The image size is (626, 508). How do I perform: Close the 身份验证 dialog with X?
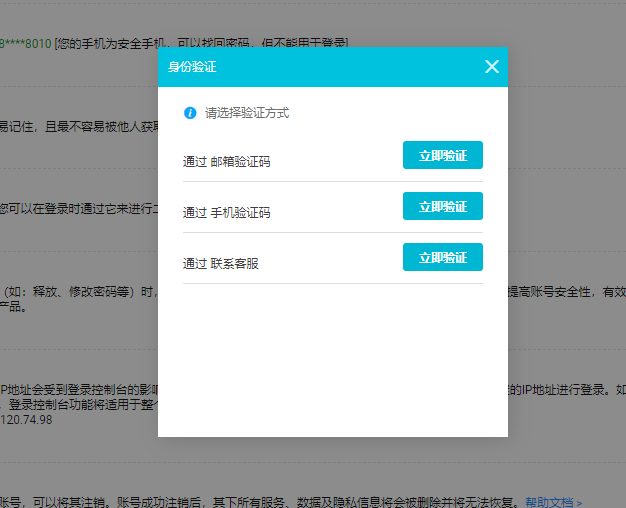coord(492,66)
